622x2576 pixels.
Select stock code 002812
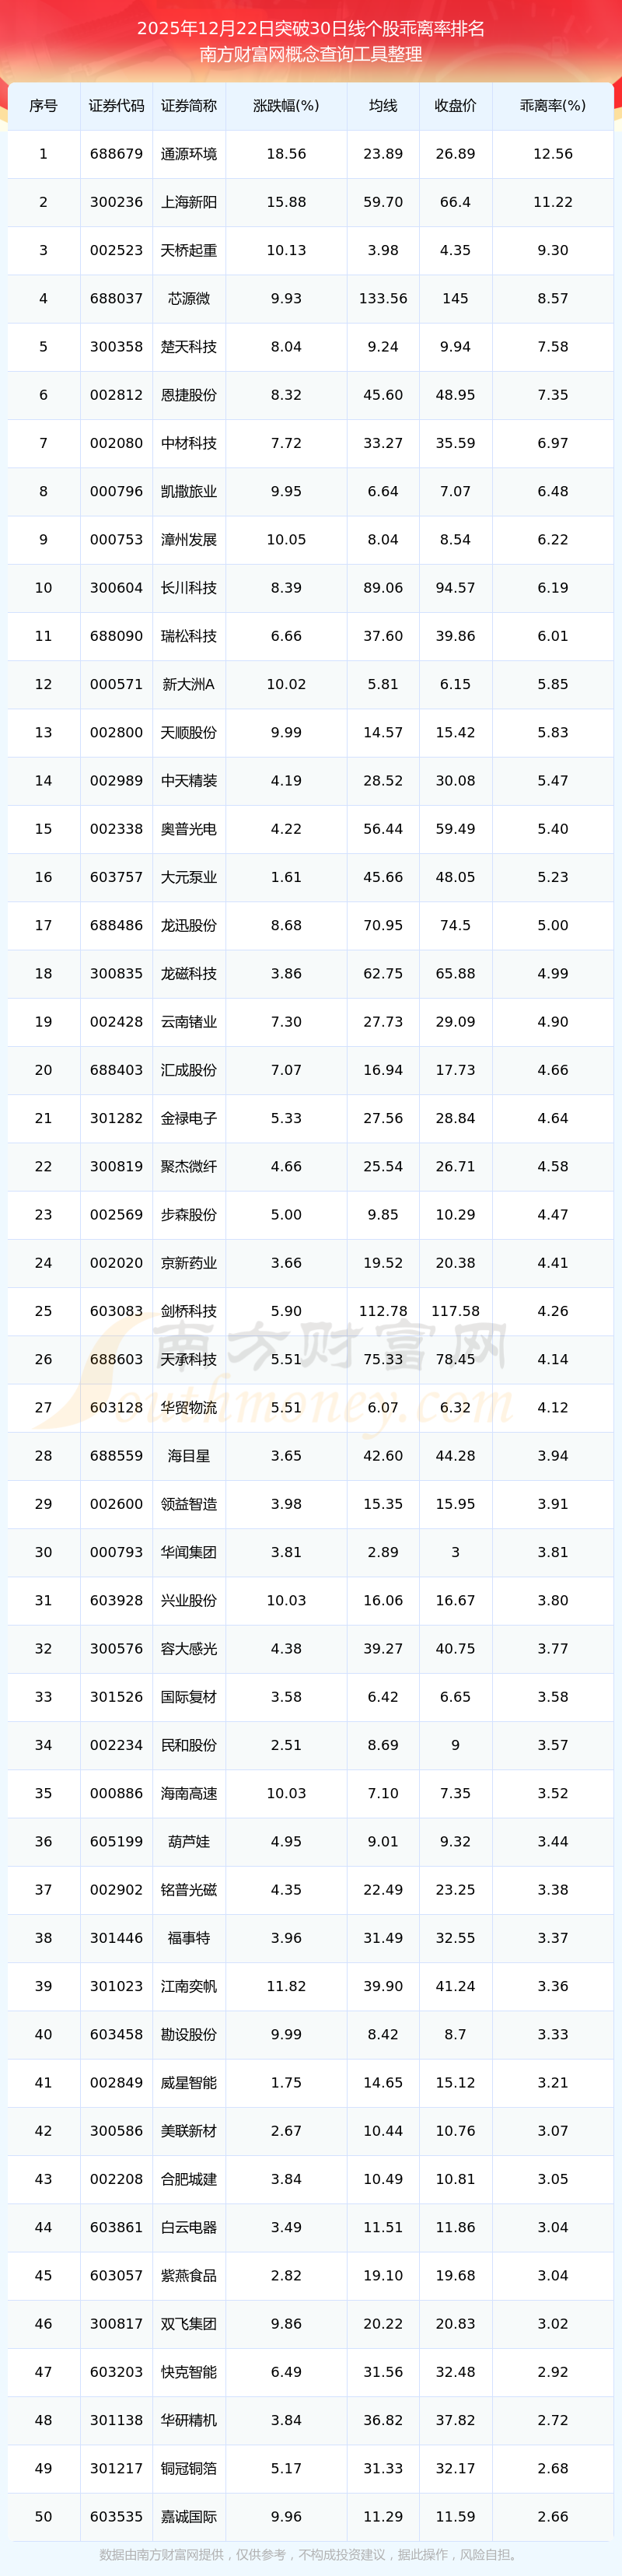116,395
